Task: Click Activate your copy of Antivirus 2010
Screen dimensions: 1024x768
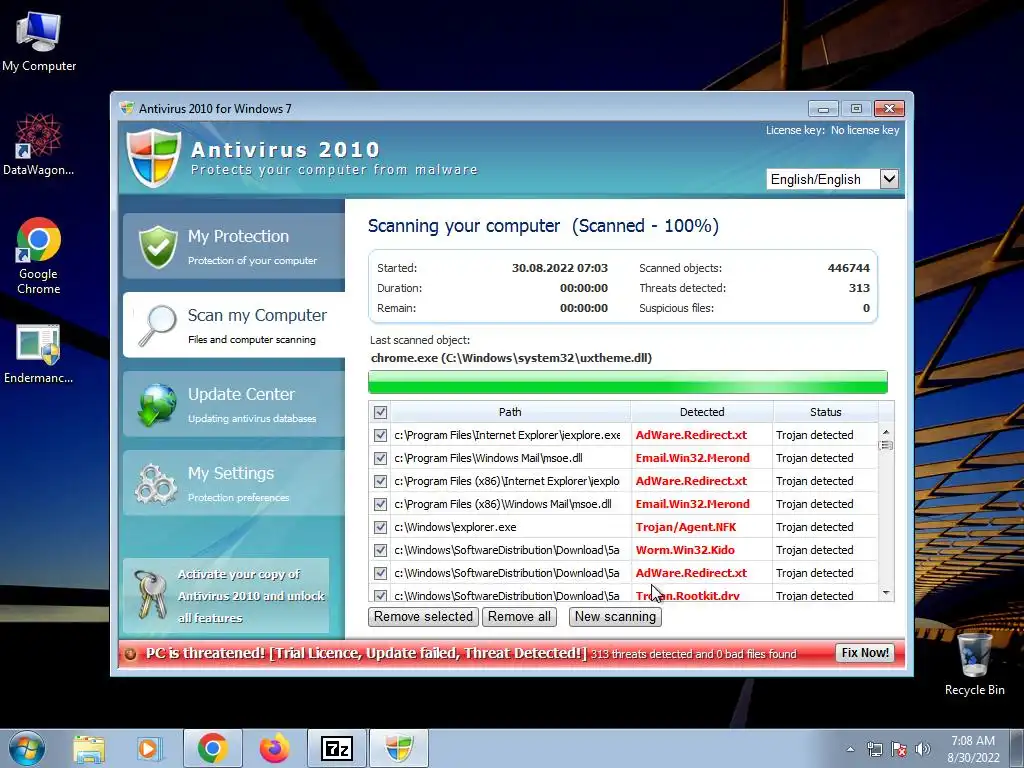Action: point(226,595)
